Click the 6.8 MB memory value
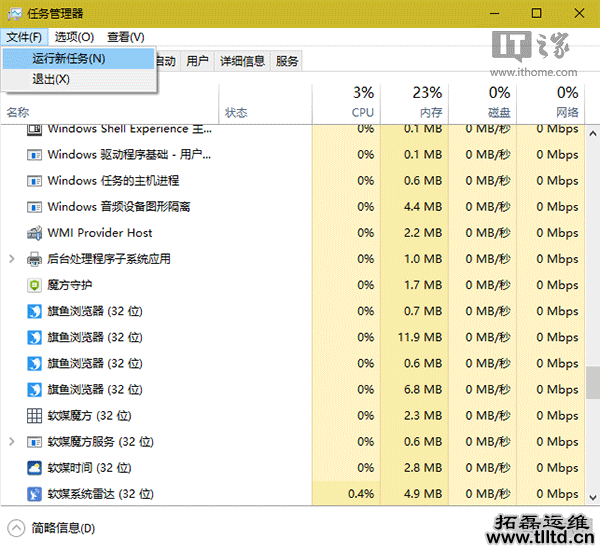The width and height of the screenshot is (600, 551). coord(423,390)
